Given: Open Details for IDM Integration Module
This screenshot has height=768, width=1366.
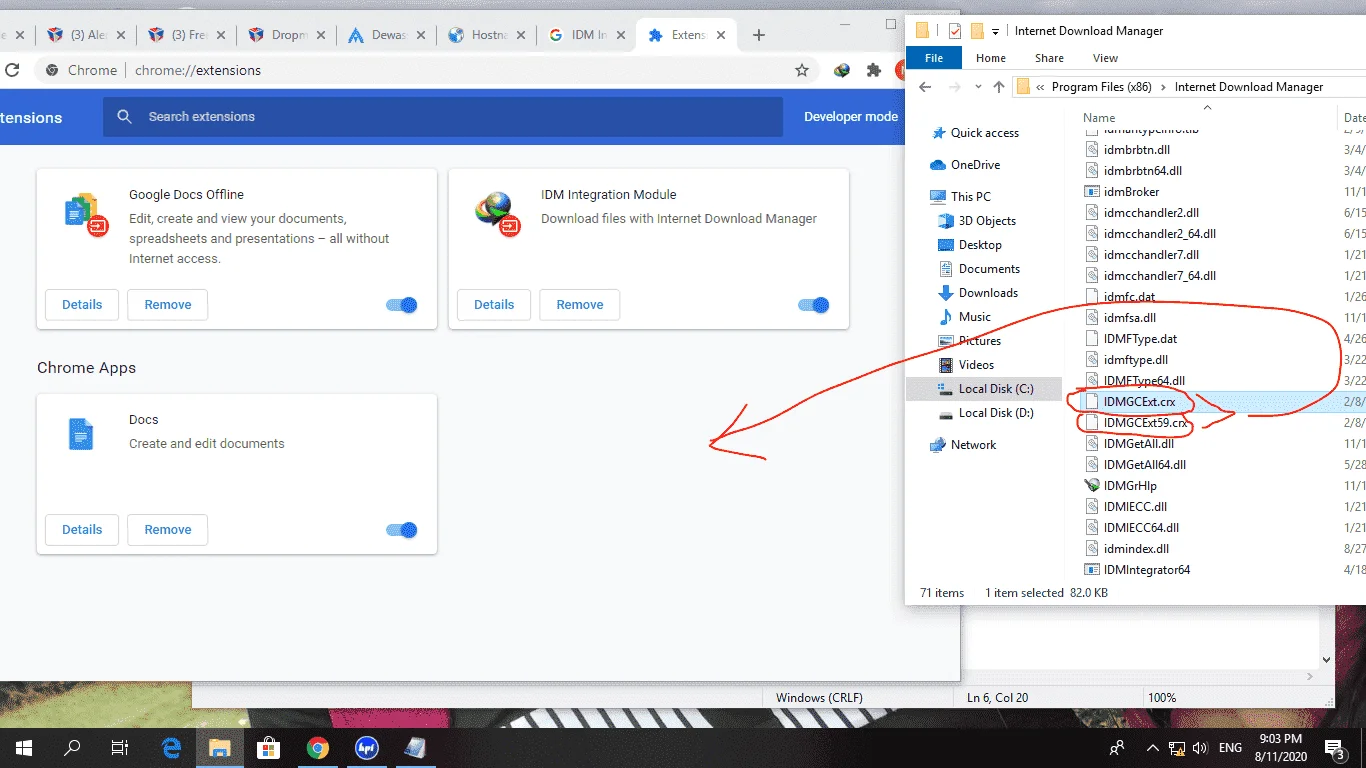Looking at the screenshot, I should click(494, 305).
